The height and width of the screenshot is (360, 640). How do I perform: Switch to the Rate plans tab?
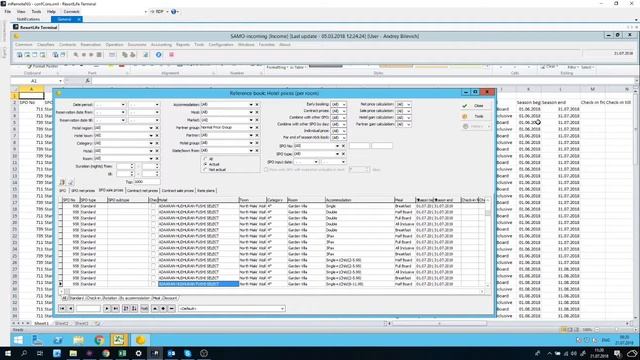pyautogui.click(x=206, y=191)
